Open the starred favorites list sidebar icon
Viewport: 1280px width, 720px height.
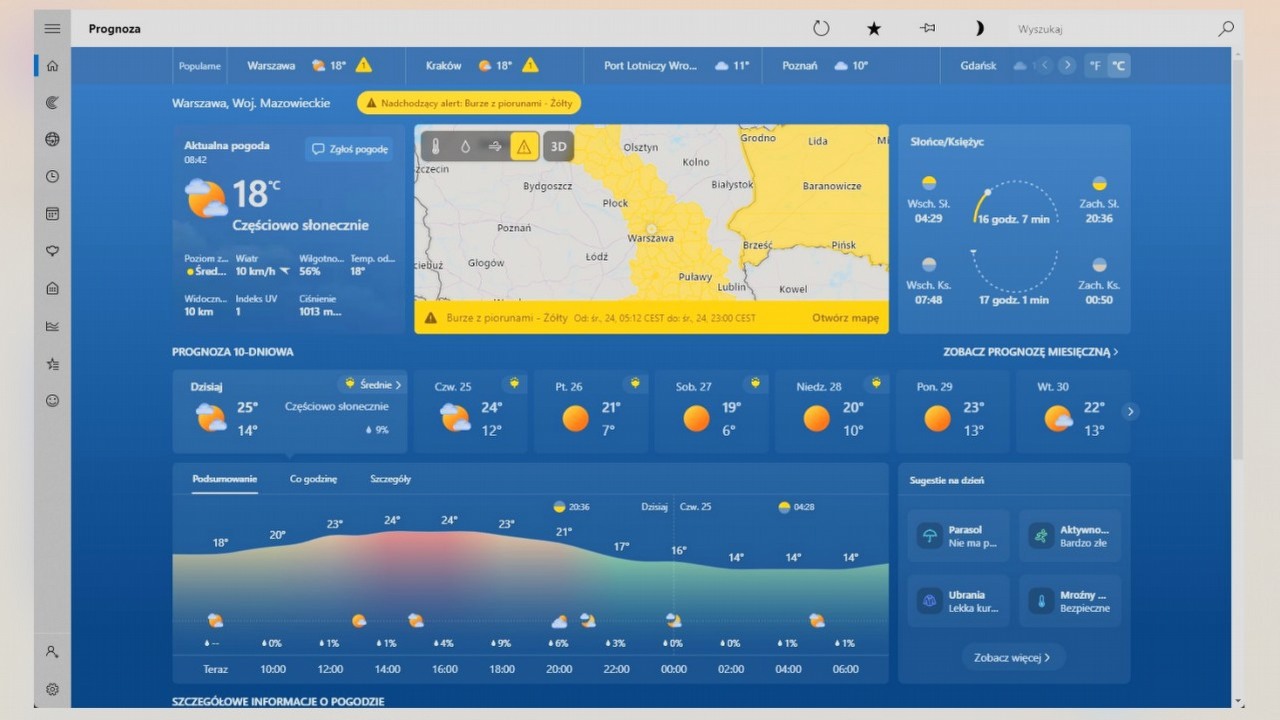(x=52, y=364)
